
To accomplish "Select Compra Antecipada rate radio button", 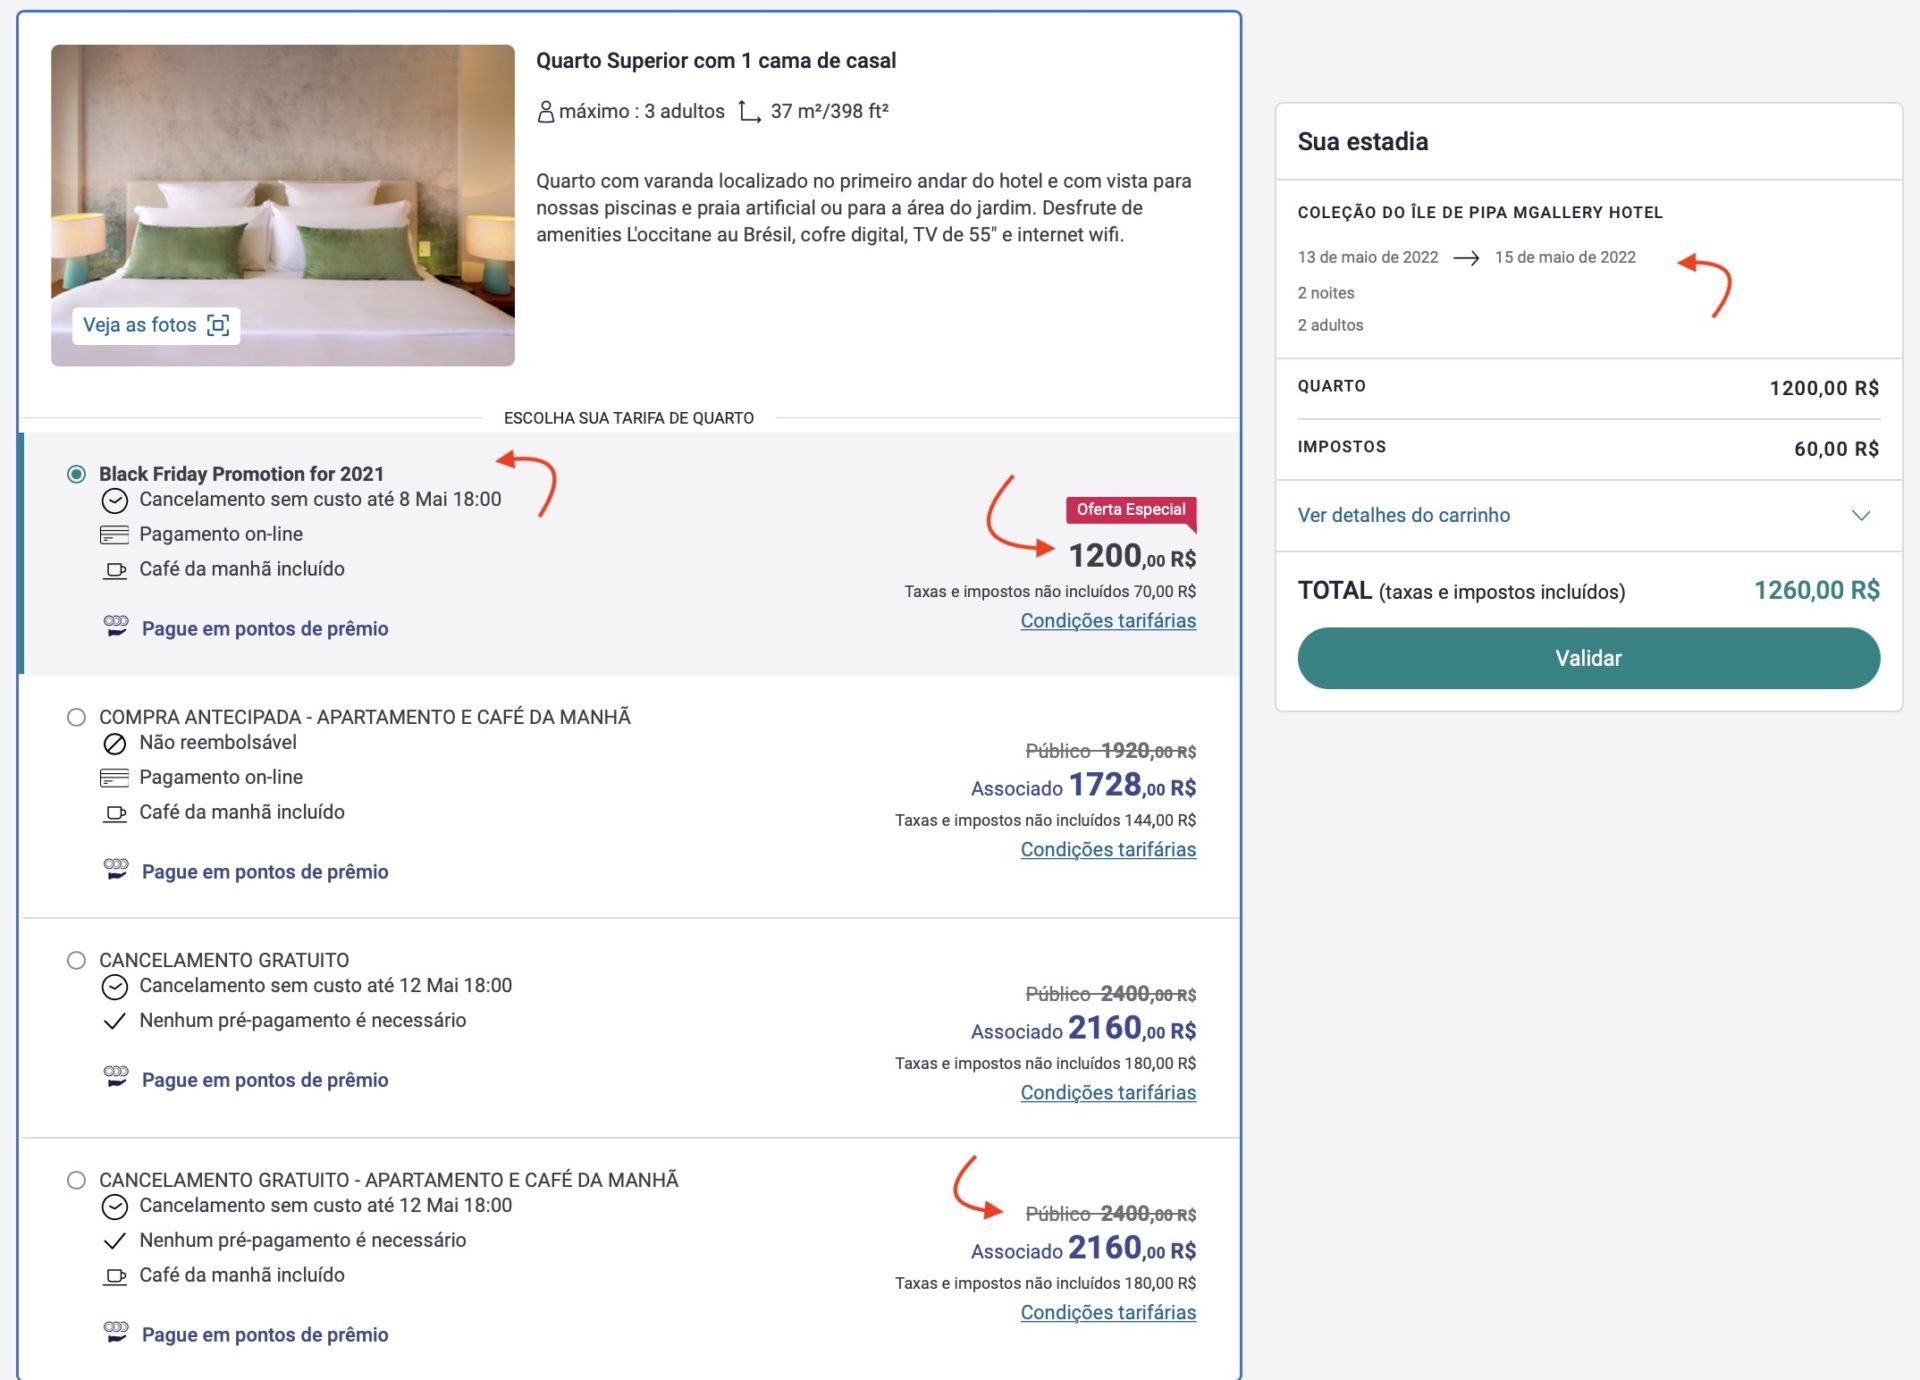I will pyautogui.click(x=76, y=717).
